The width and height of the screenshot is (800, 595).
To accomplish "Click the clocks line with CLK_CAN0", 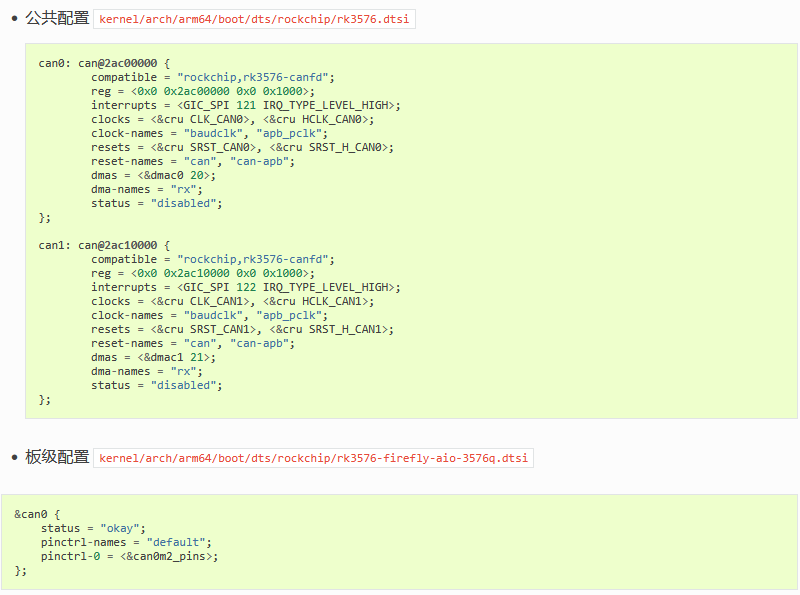I will [x=233, y=119].
